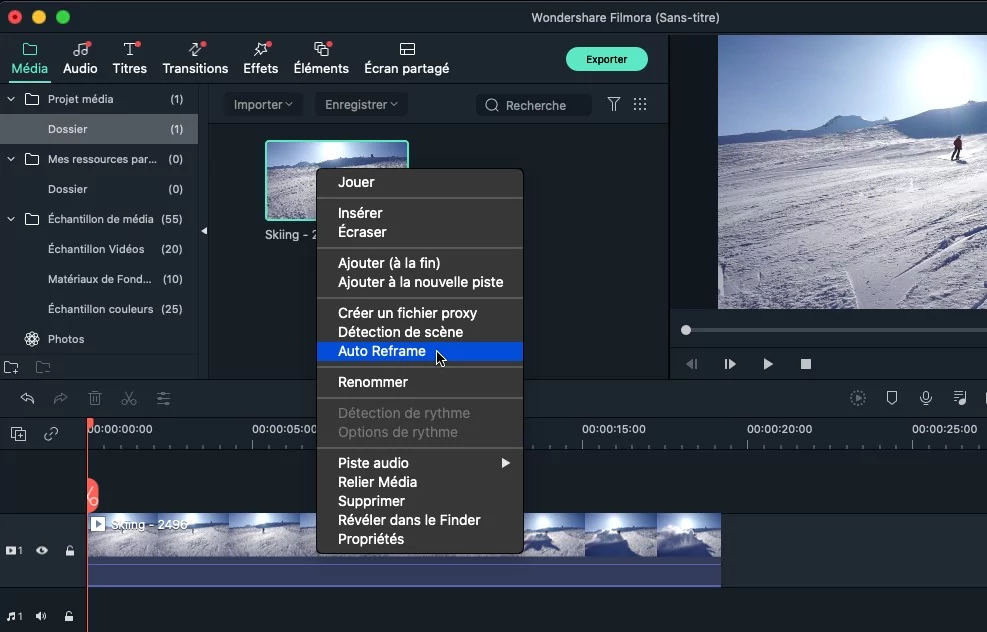The height and width of the screenshot is (632, 987).
Task: Click the play slowly/next frame button
Action: 730,364
